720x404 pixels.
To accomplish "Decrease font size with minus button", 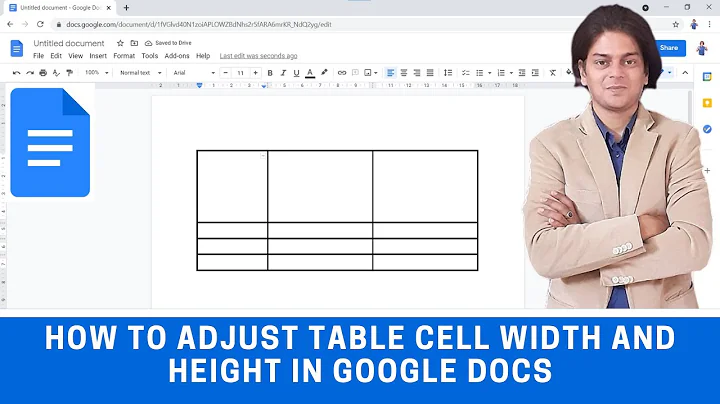I will click(225, 73).
